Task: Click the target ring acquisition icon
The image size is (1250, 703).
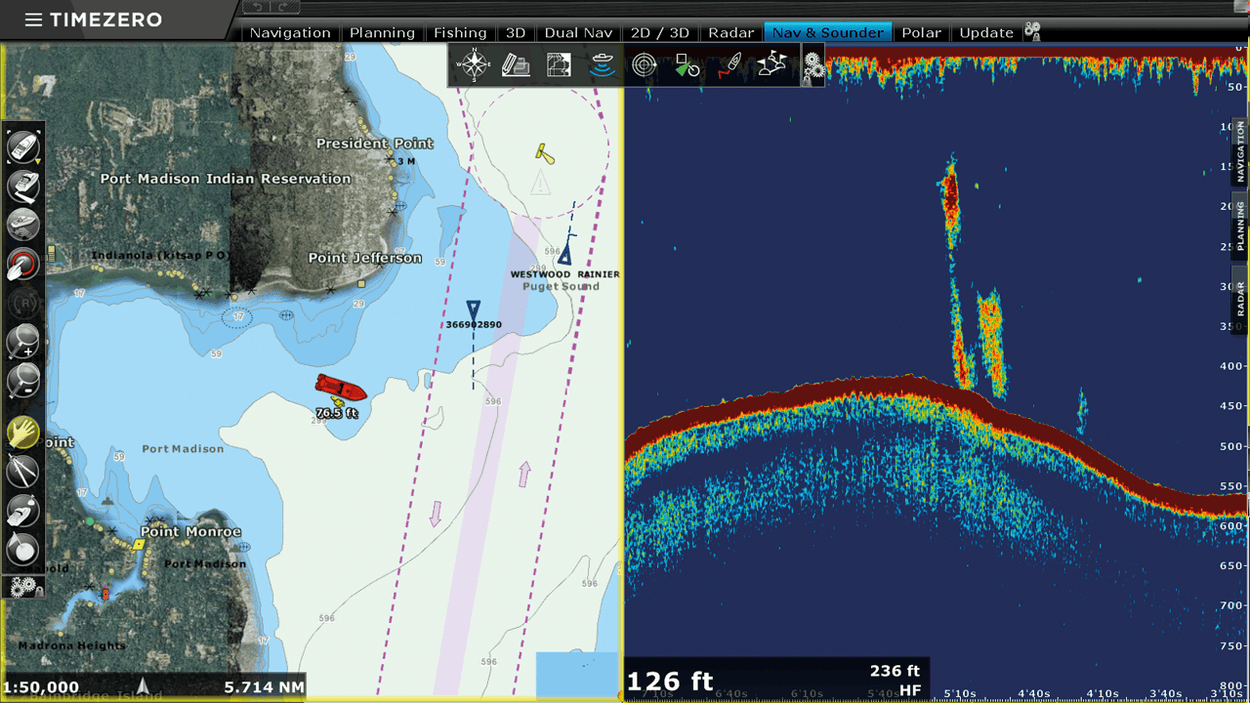Action: coord(644,64)
